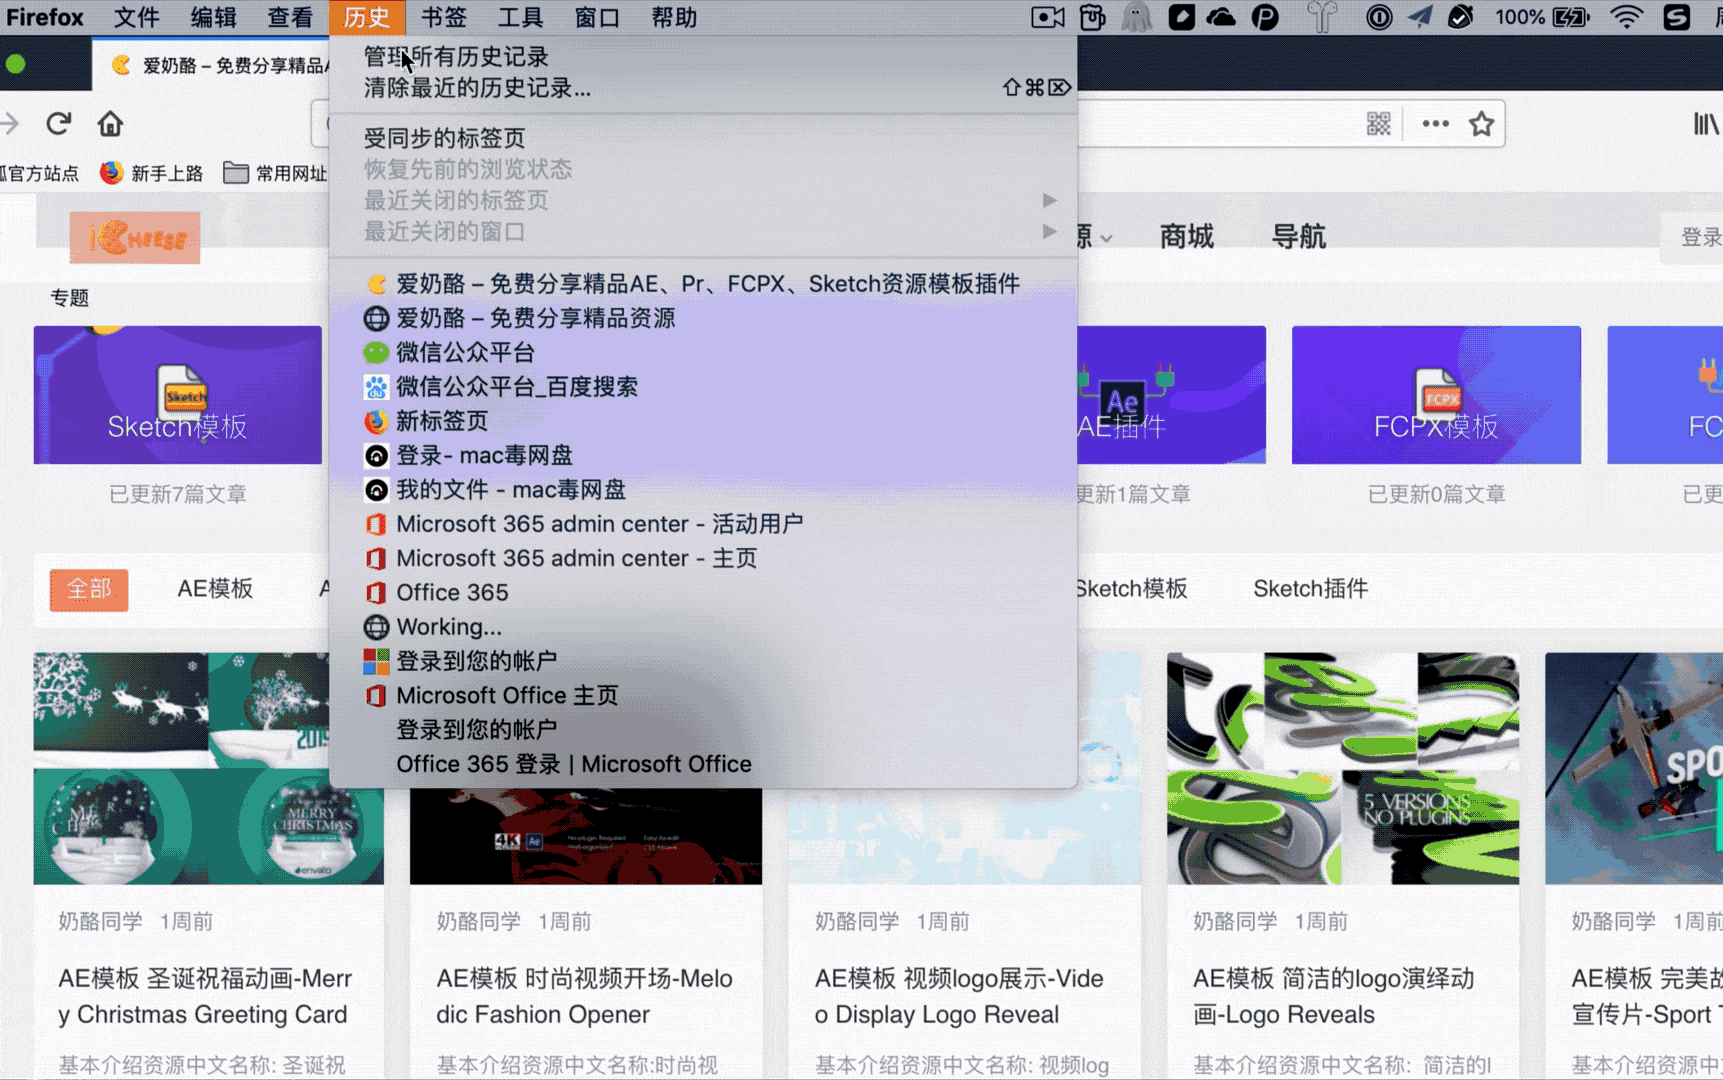Open 受同步的标签页 menu item

703,138
